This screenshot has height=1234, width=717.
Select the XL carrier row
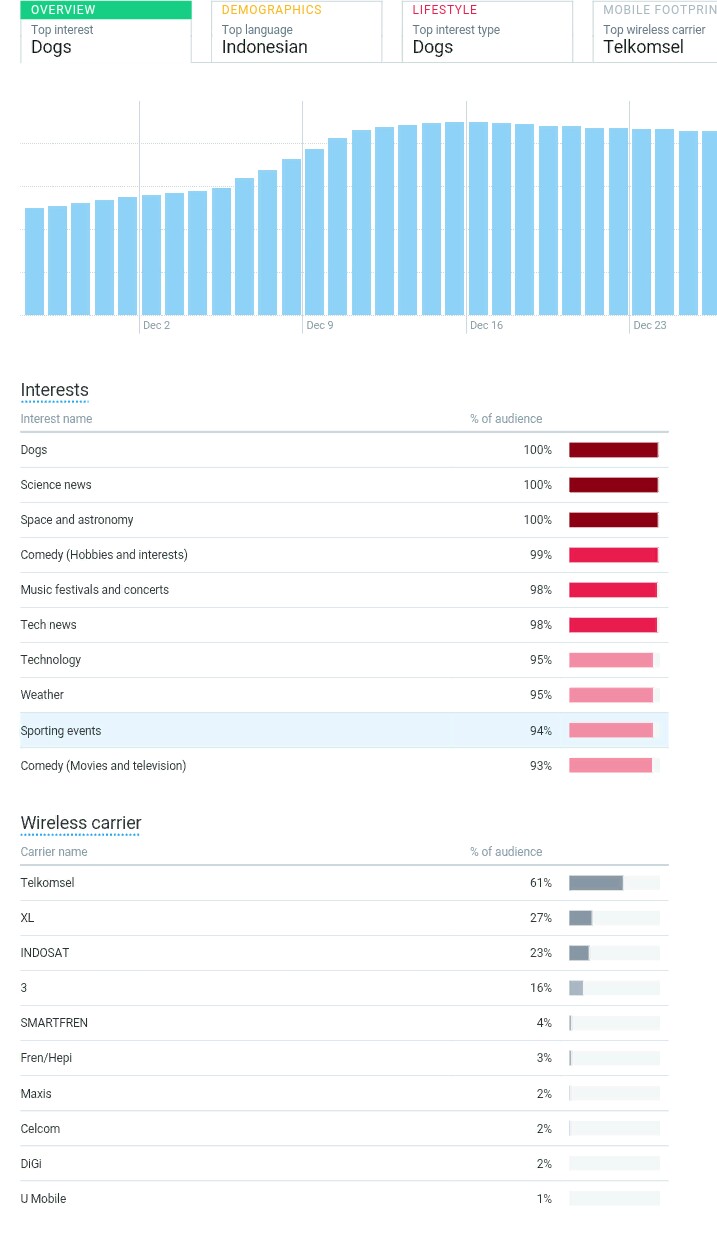coord(344,918)
